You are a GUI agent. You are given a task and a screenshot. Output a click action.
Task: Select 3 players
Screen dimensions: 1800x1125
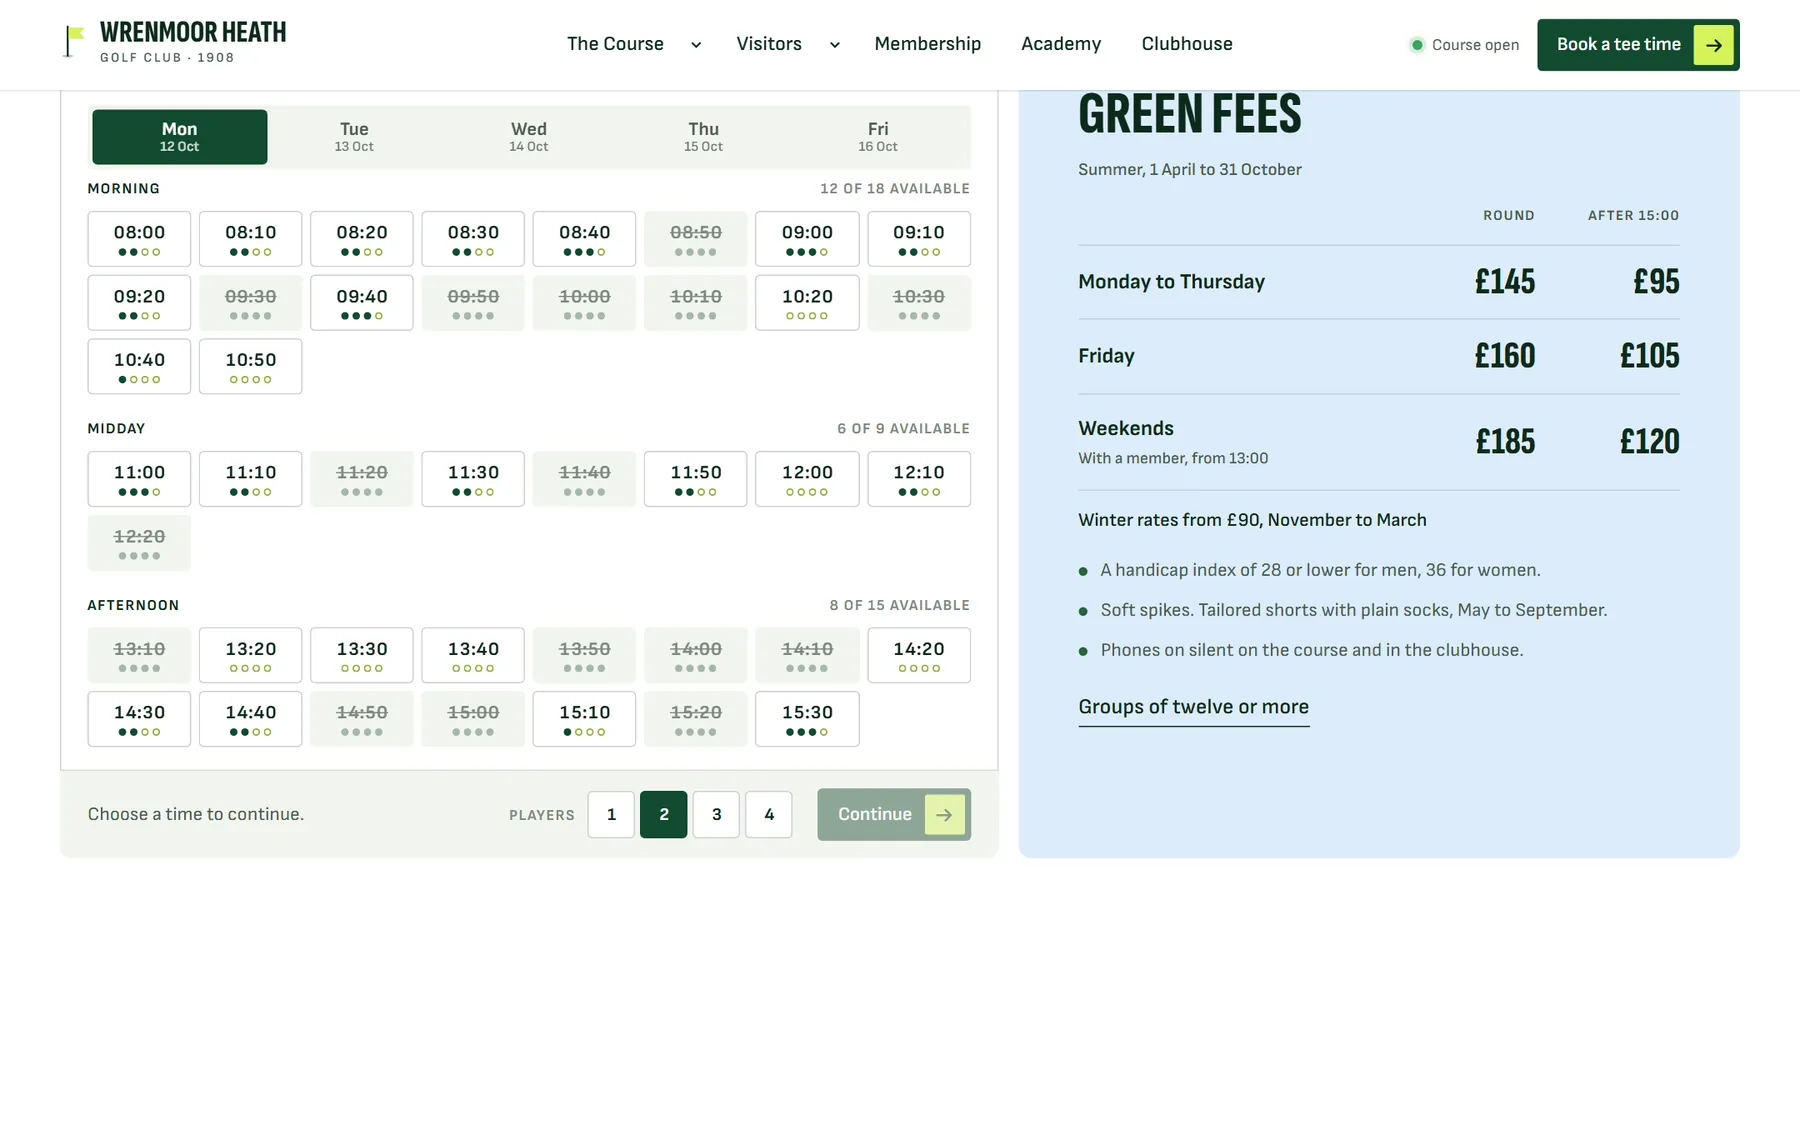716,815
